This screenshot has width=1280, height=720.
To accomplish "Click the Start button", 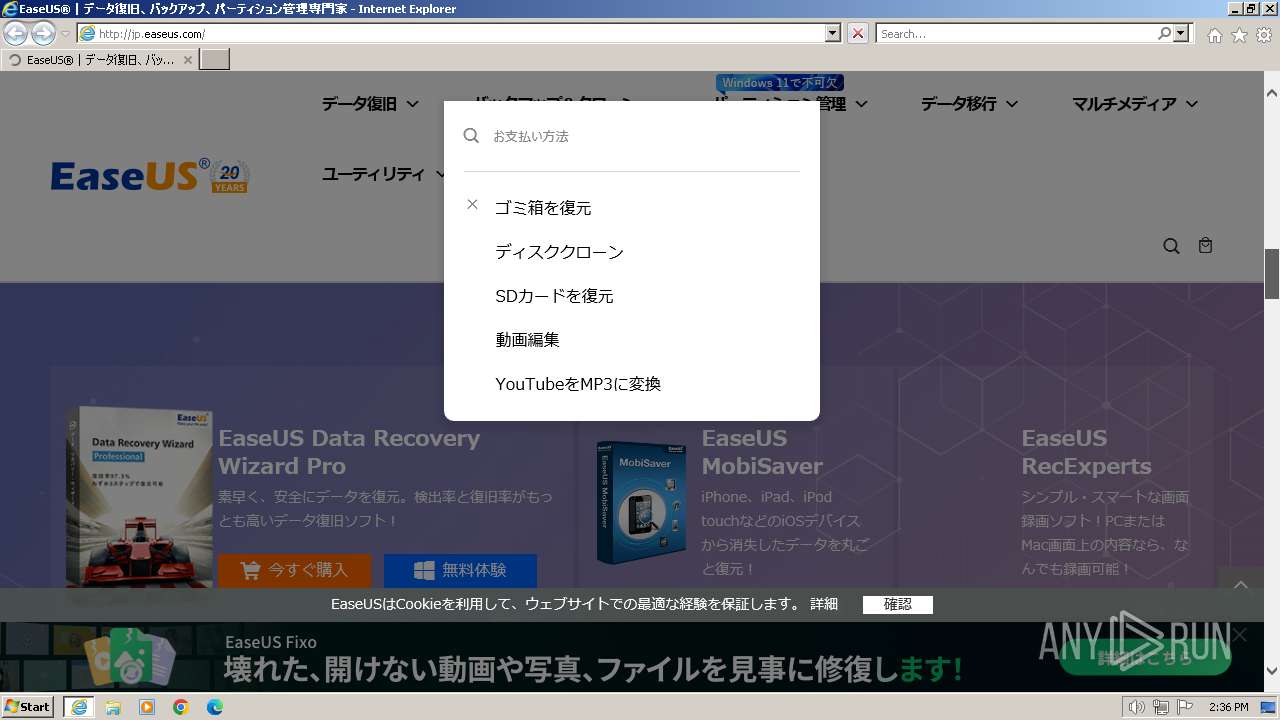I will (x=28, y=707).
